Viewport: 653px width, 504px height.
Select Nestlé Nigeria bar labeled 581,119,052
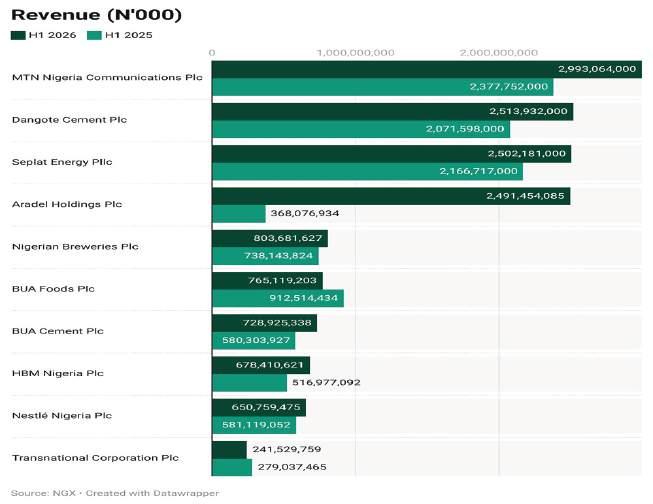[254, 425]
